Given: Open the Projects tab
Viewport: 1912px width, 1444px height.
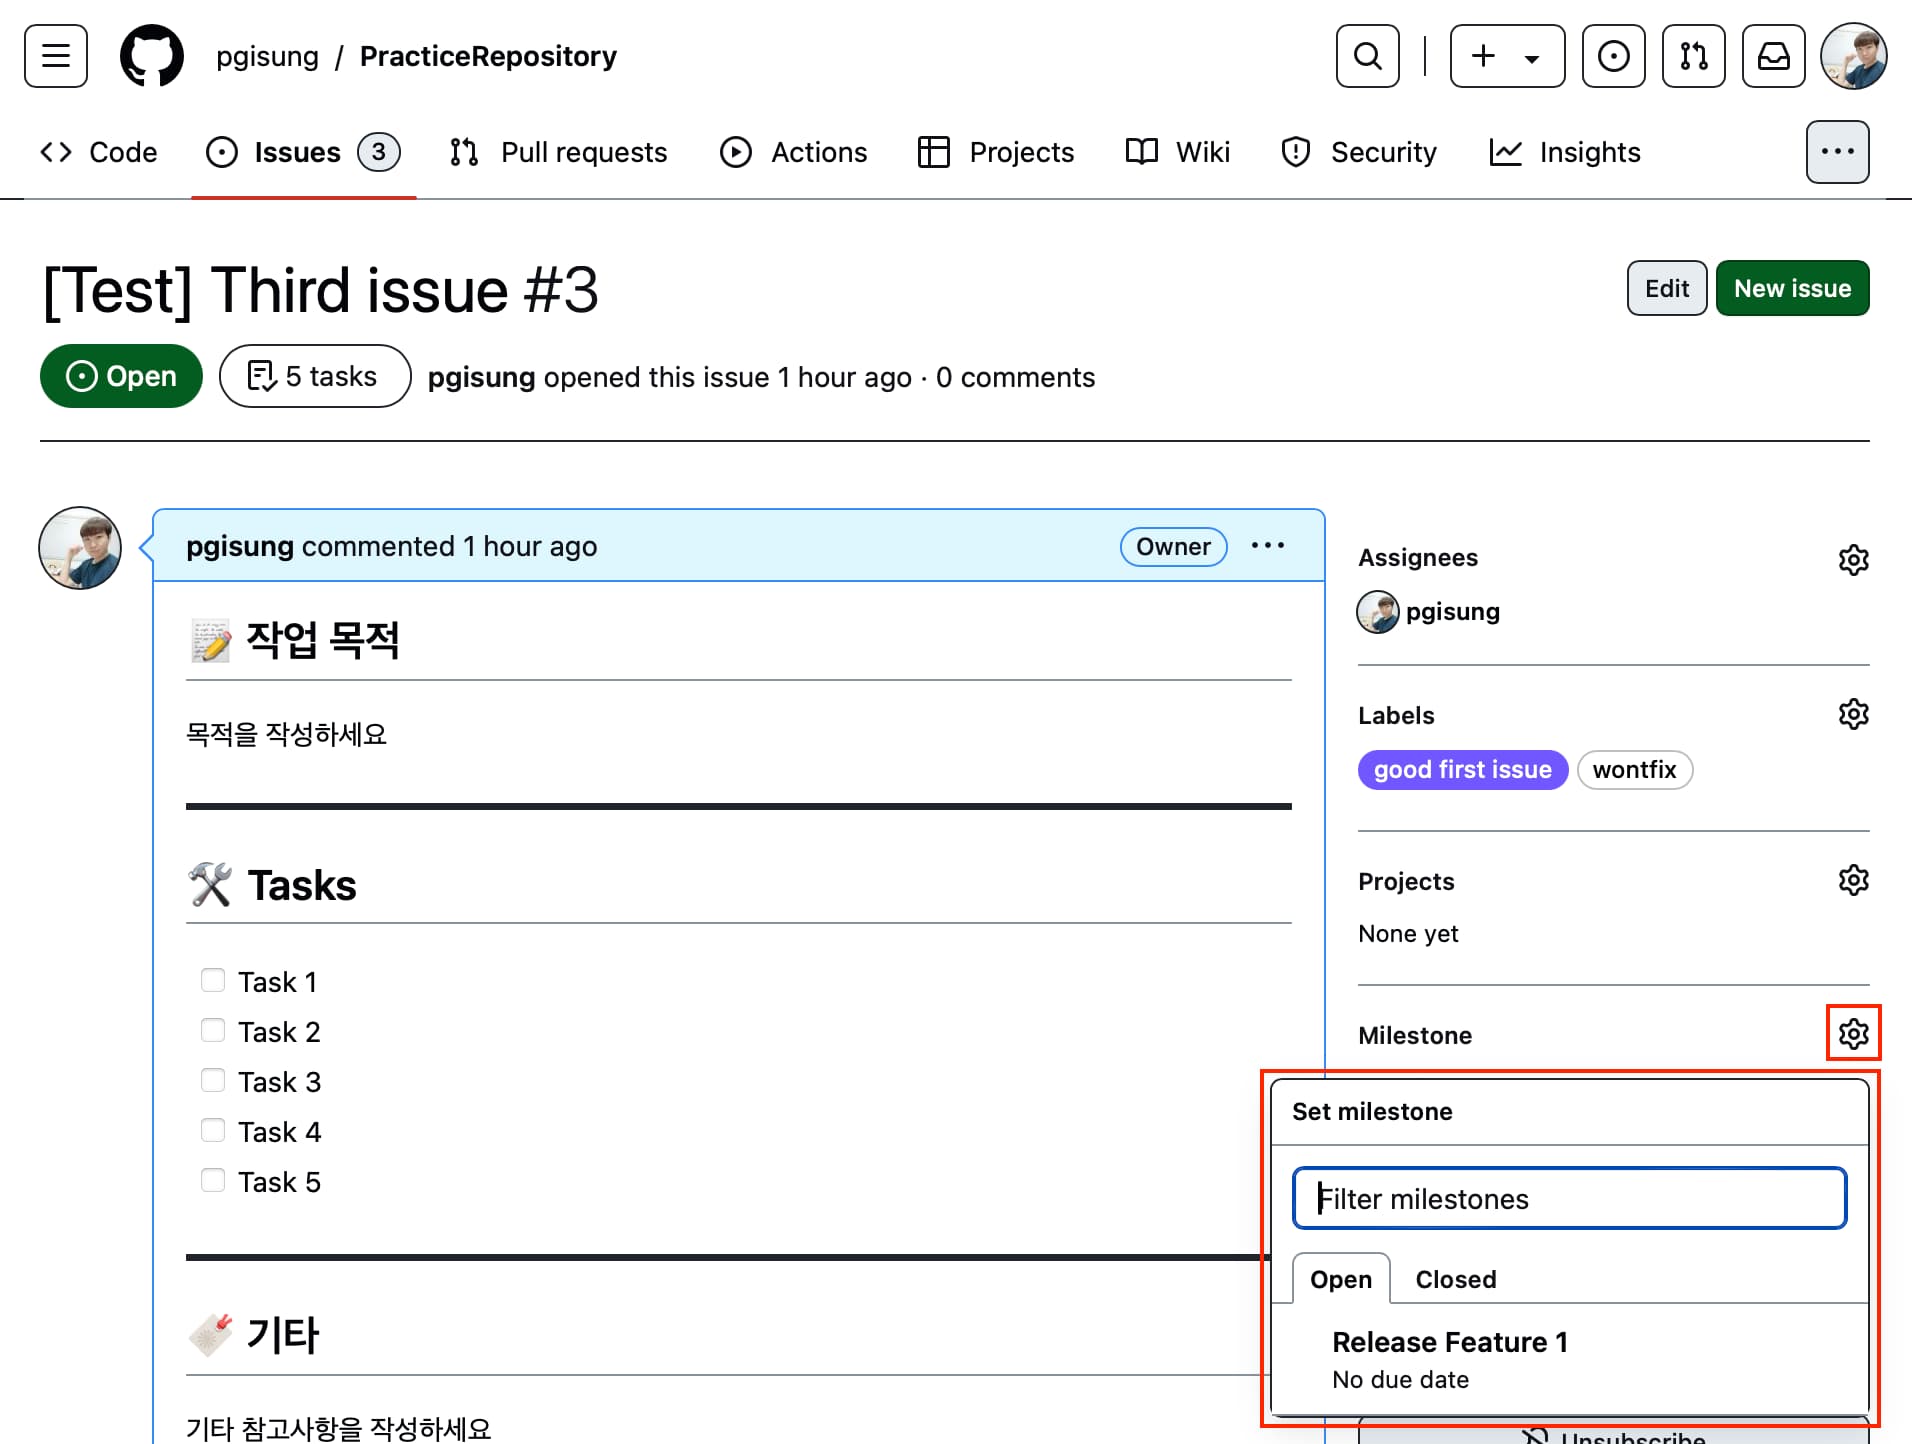Looking at the screenshot, I should tap(996, 152).
